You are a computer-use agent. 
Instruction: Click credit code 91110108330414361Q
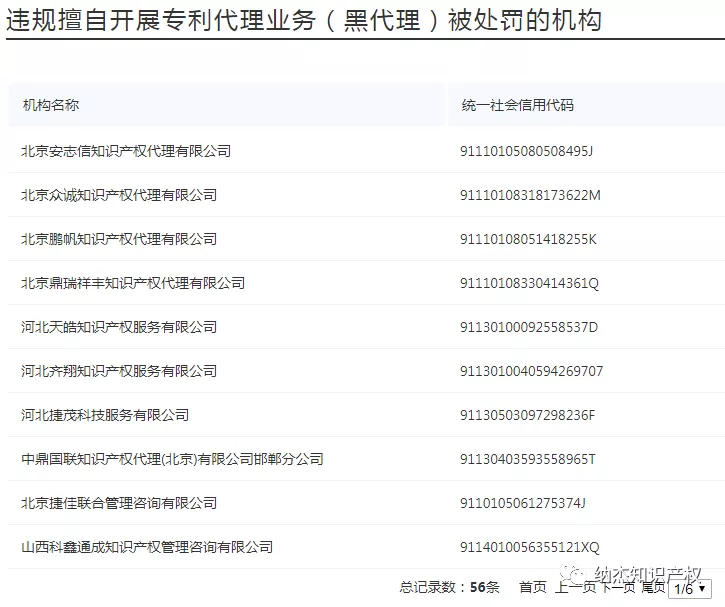tap(529, 283)
